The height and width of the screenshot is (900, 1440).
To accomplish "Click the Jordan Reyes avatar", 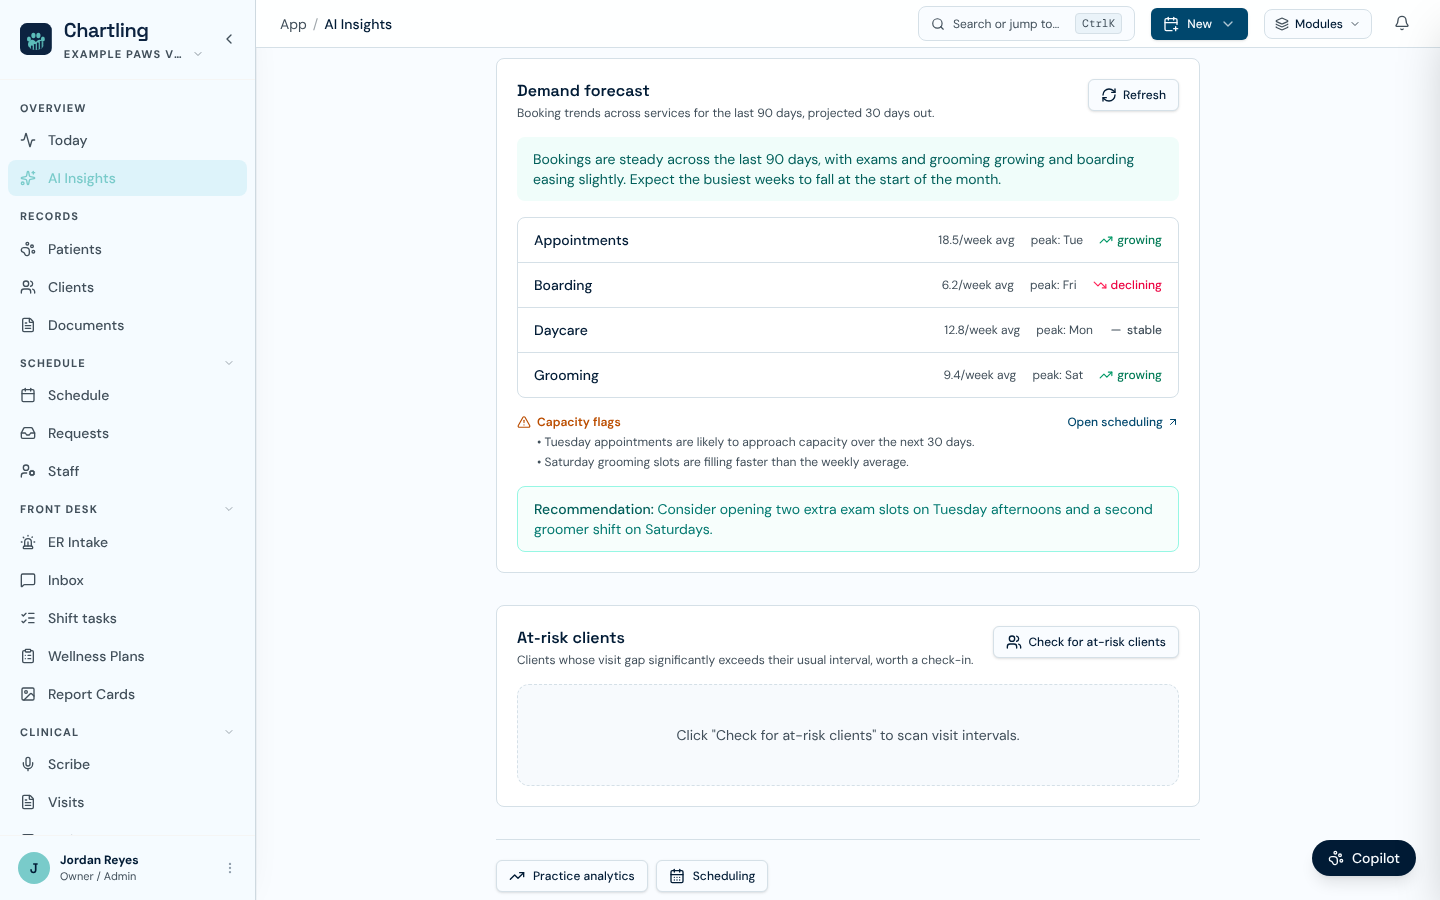I will click(x=34, y=868).
